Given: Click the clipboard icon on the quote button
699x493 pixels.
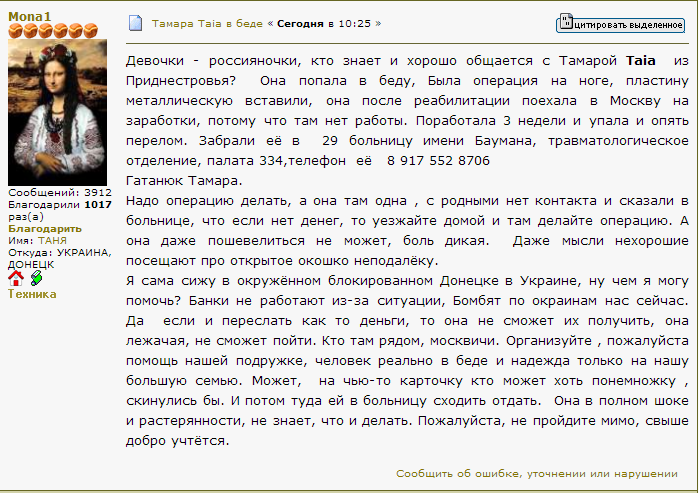Looking at the screenshot, I should (x=566, y=22).
